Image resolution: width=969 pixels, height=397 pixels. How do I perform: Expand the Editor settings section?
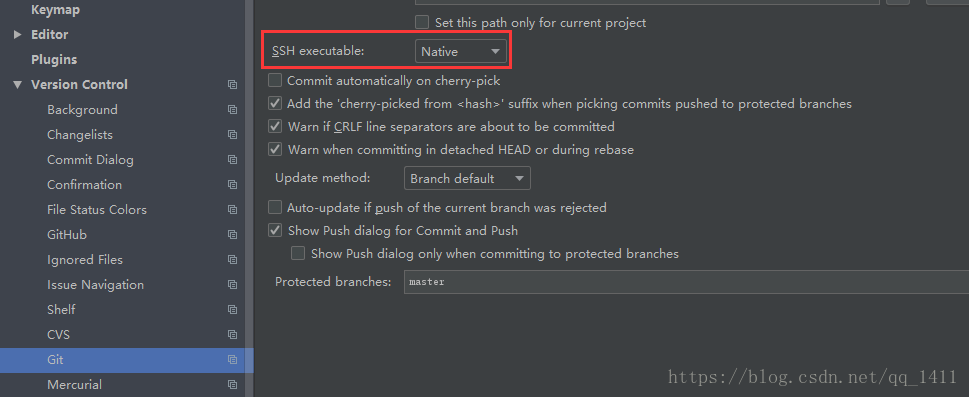[17, 35]
